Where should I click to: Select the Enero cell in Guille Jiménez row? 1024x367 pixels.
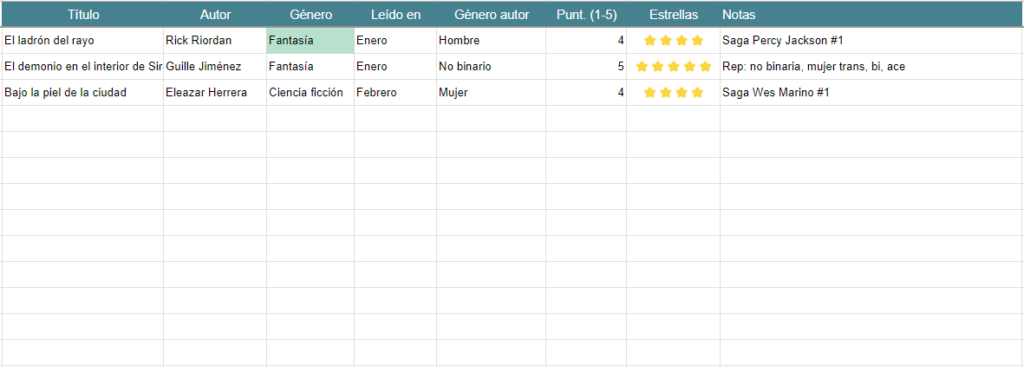pos(395,67)
